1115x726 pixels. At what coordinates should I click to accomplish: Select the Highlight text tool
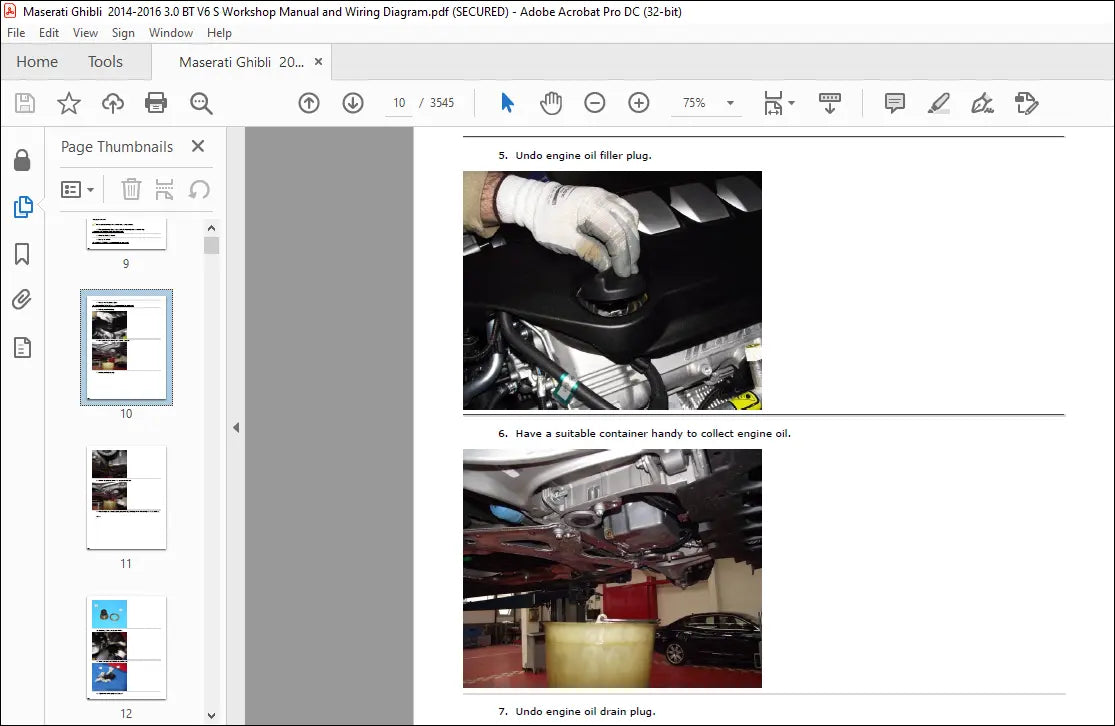[x=938, y=103]
